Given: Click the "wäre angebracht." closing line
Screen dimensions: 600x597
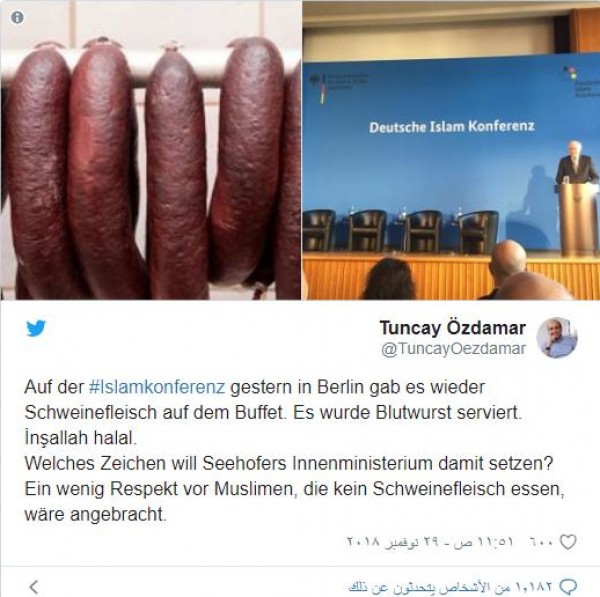Looking at the screenshot, I should (95, 514).
